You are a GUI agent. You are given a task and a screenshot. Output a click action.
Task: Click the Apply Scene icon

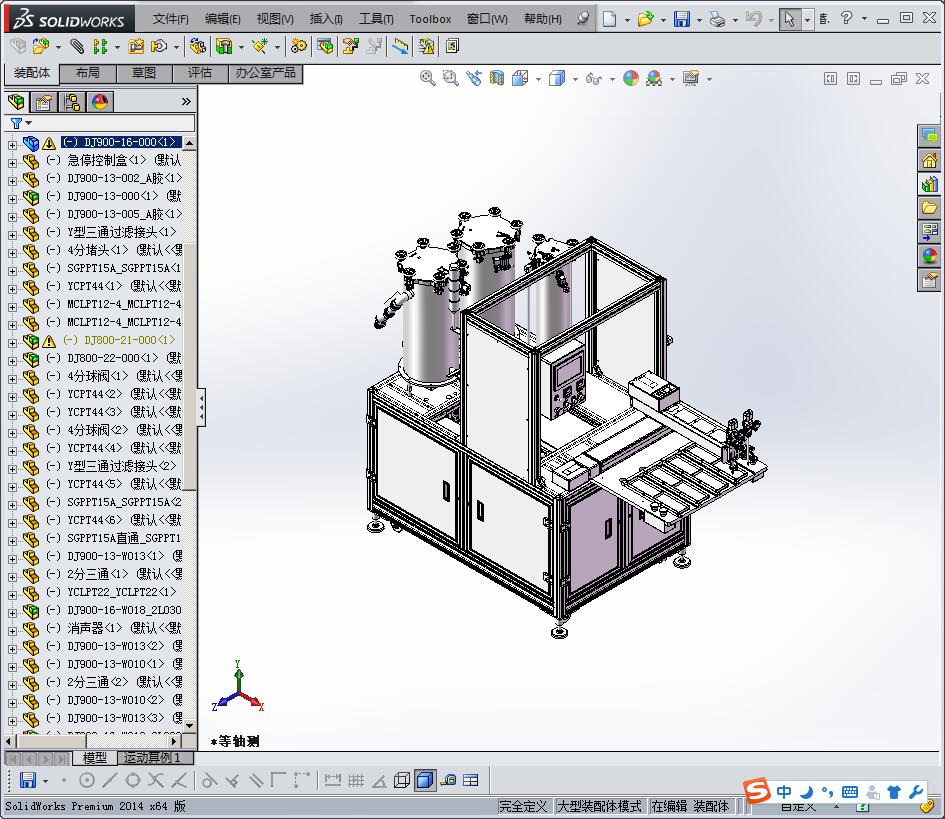(x=654, y=78)
